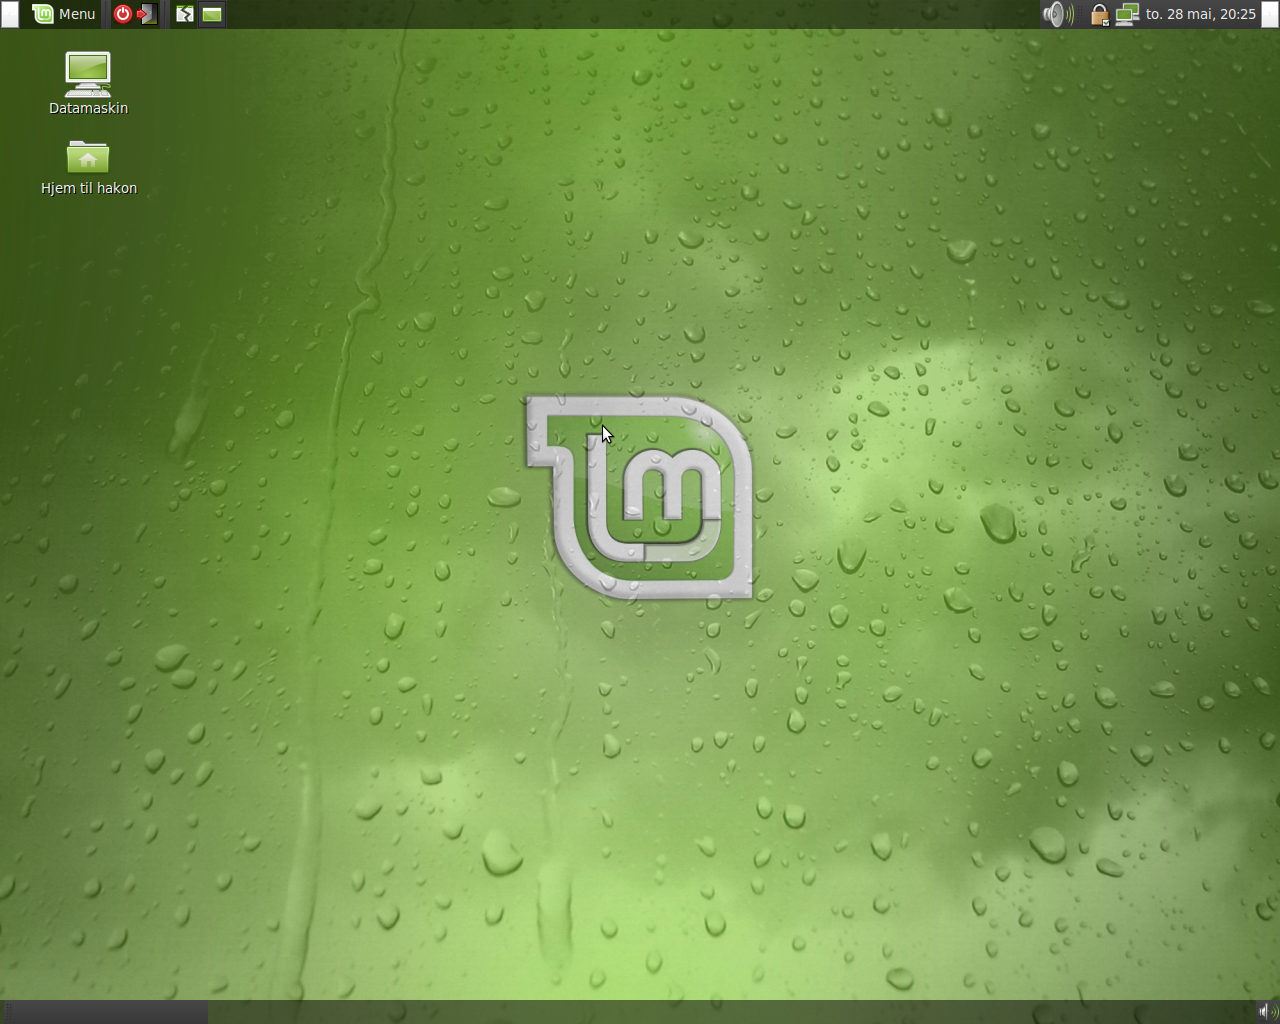Open the Linux Mint Menu
This screenshot has height=1024, width=1280.
tap(64, 14)
